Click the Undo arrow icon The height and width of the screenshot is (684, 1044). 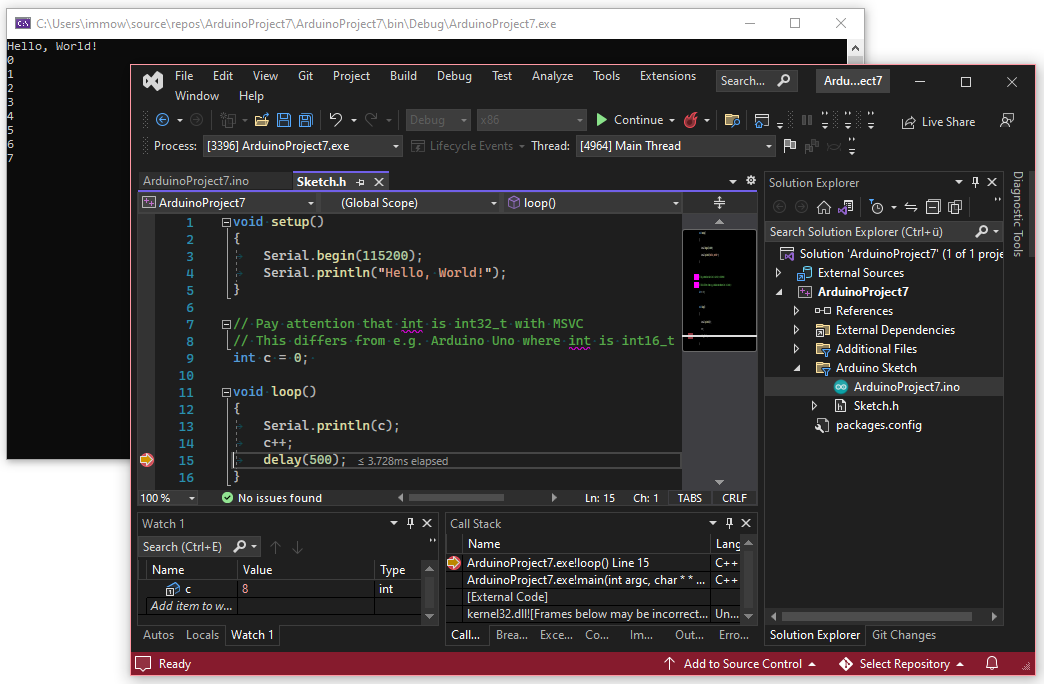pyautogui.click(x=336, y=120)
